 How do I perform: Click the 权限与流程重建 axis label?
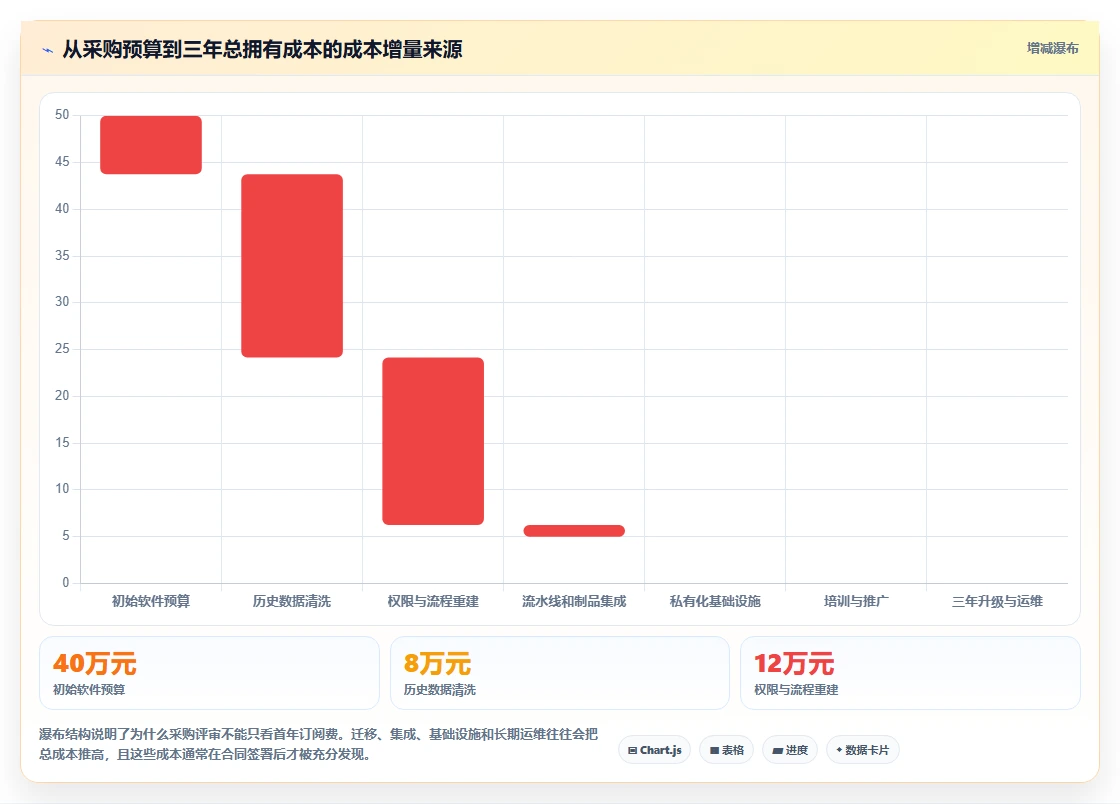coord(433,601)
